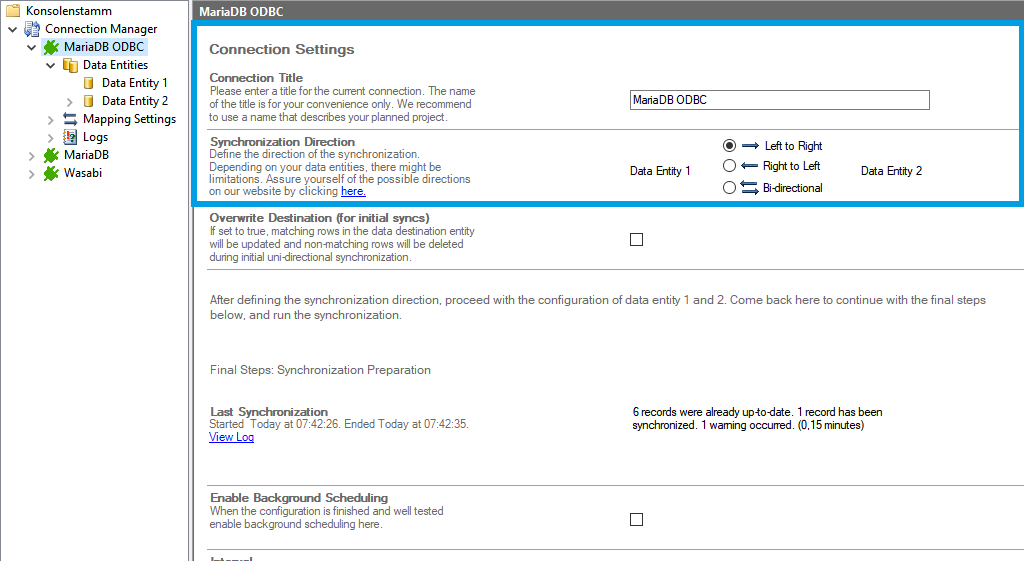
Task: Expand the Data Entity 2 node
Action: pos(70,101)
